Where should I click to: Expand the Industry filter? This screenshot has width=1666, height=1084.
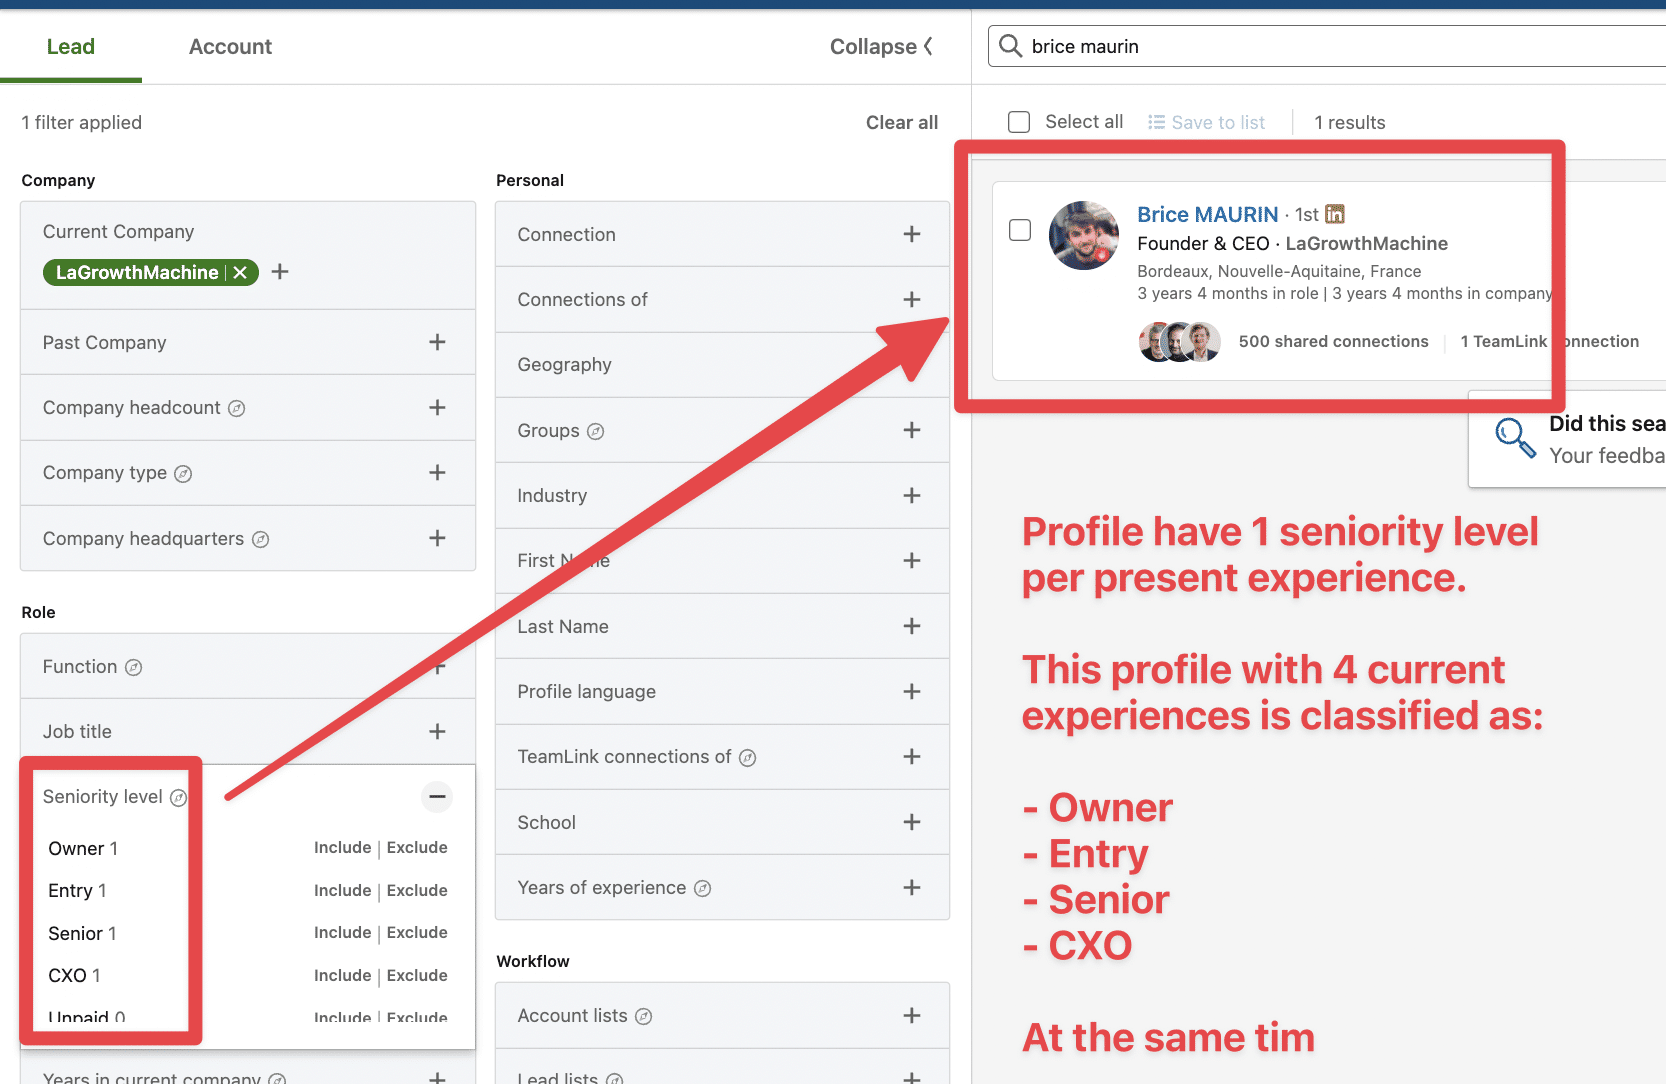click(912, 495)
